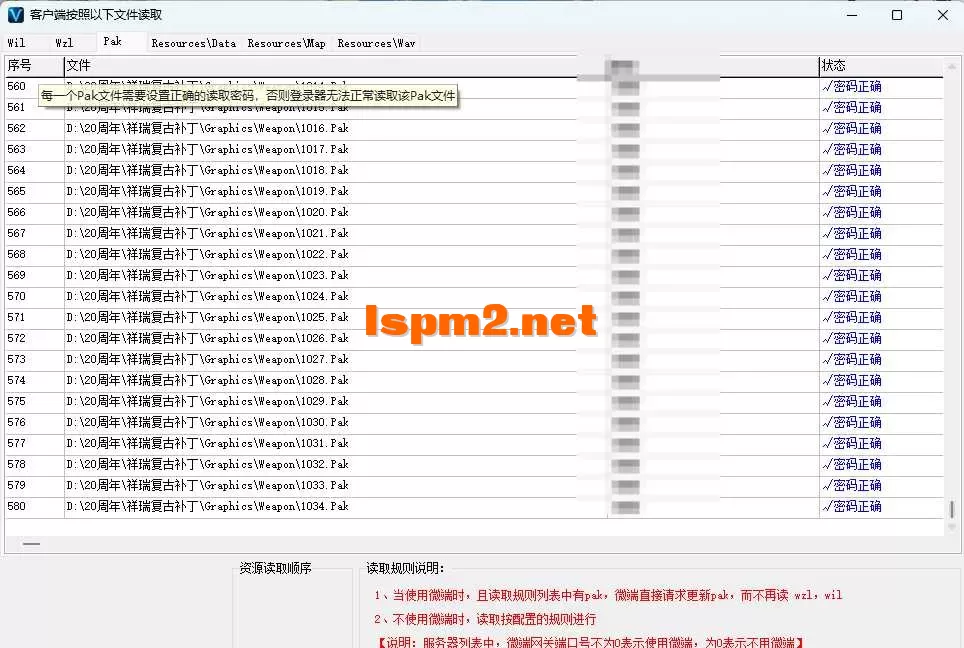Select the row for Weapon\1017.Pak
This screenshot has height=648, width=964.
(473, 149)
